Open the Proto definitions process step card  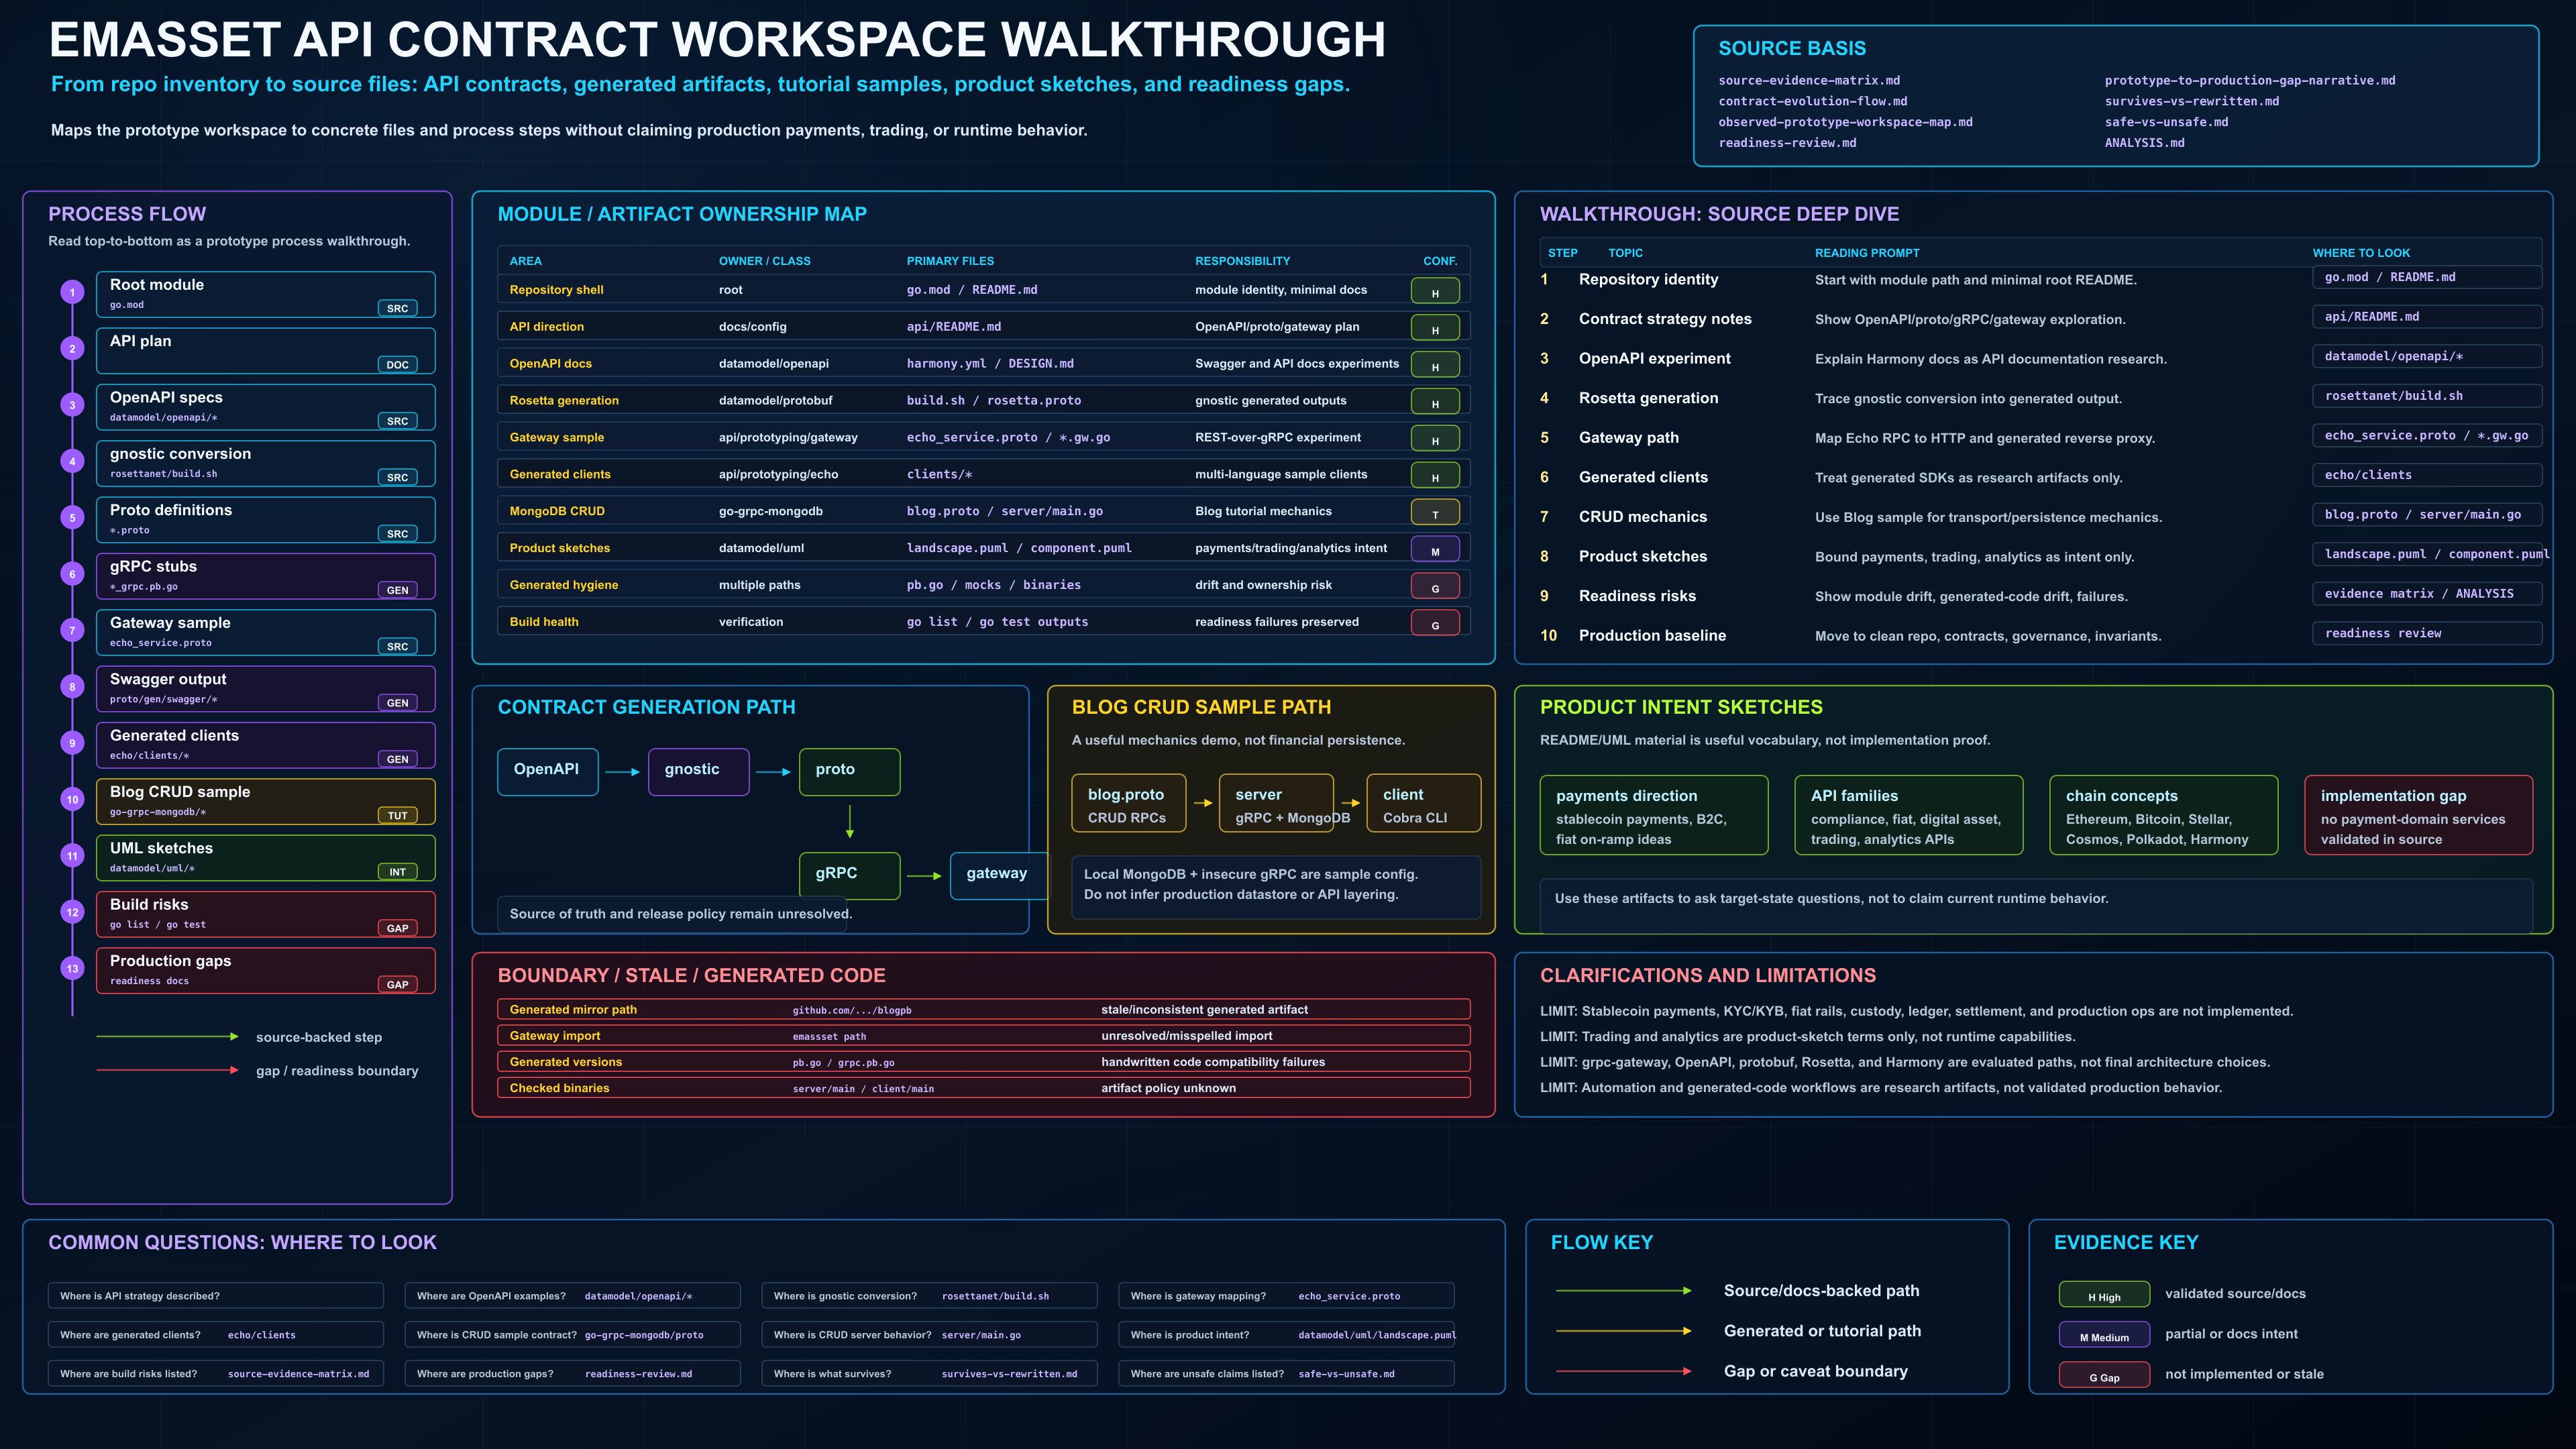click(x=266, y=520)
